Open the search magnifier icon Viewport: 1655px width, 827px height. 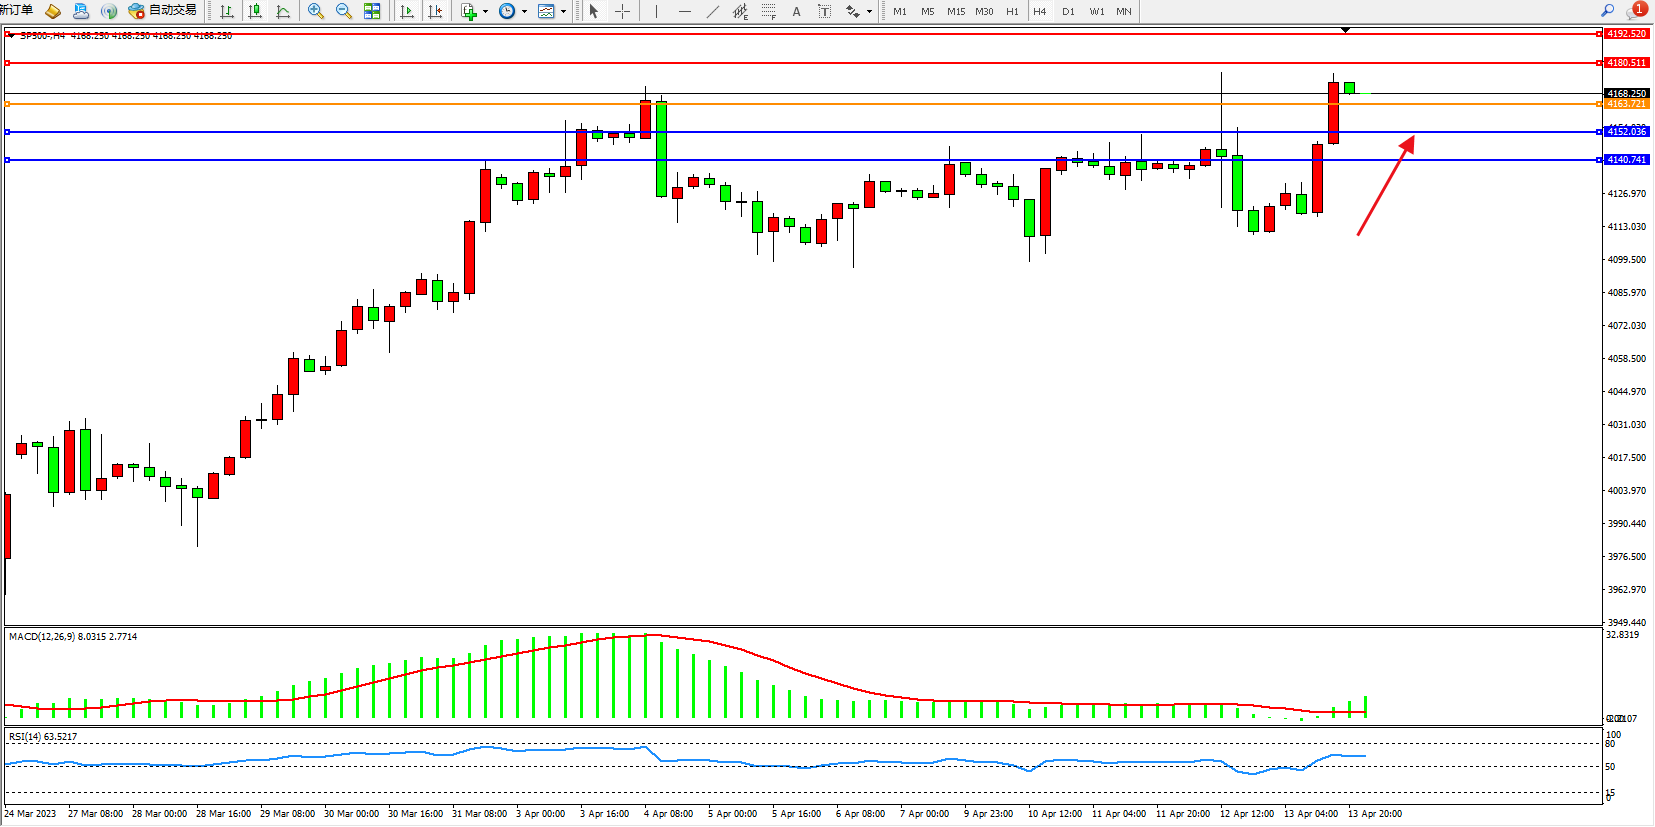[1608, 11]
